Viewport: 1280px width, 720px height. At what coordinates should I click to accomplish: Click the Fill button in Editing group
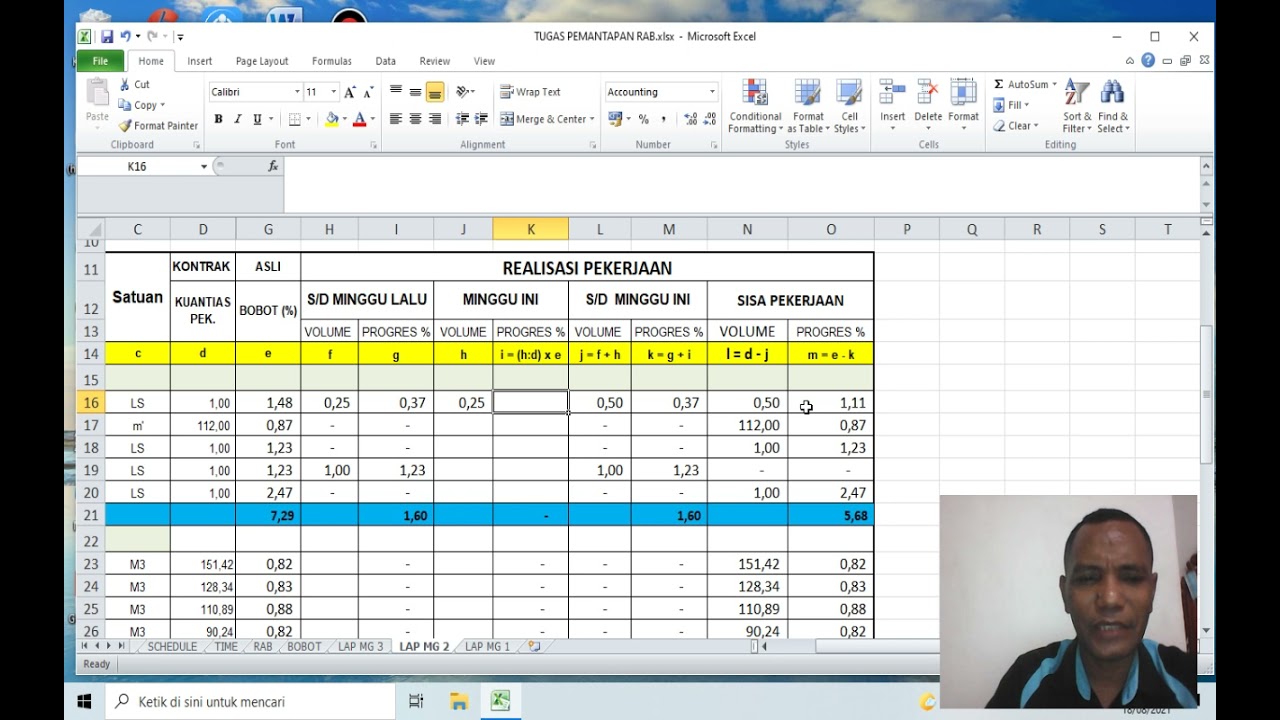(1012, 105)
